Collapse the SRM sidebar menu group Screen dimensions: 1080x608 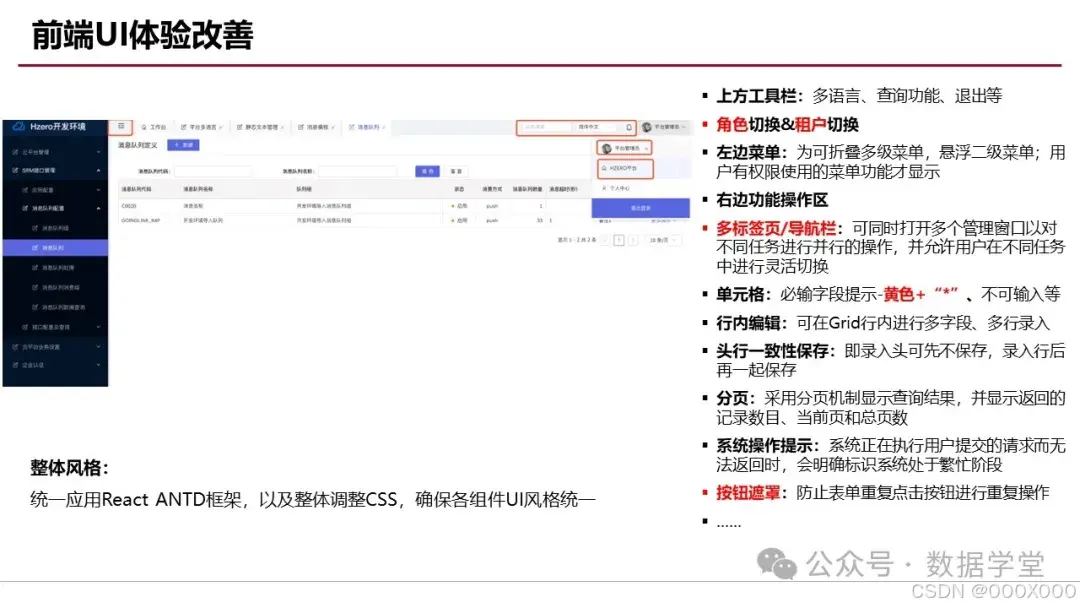tap(55, 170)
